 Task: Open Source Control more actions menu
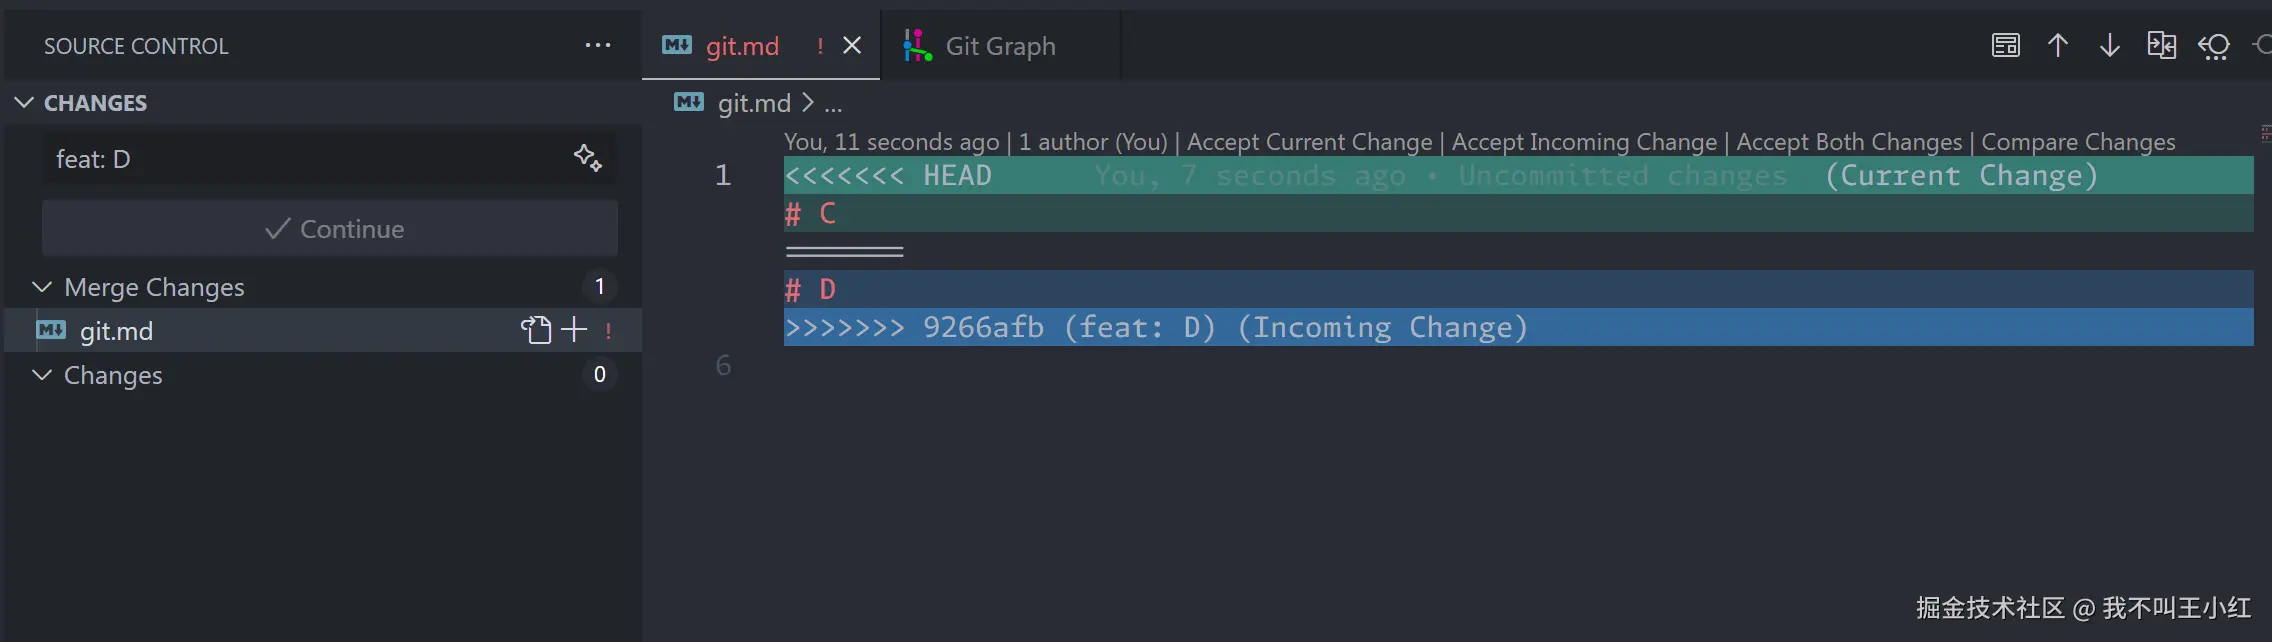click(x=598, y=46)
